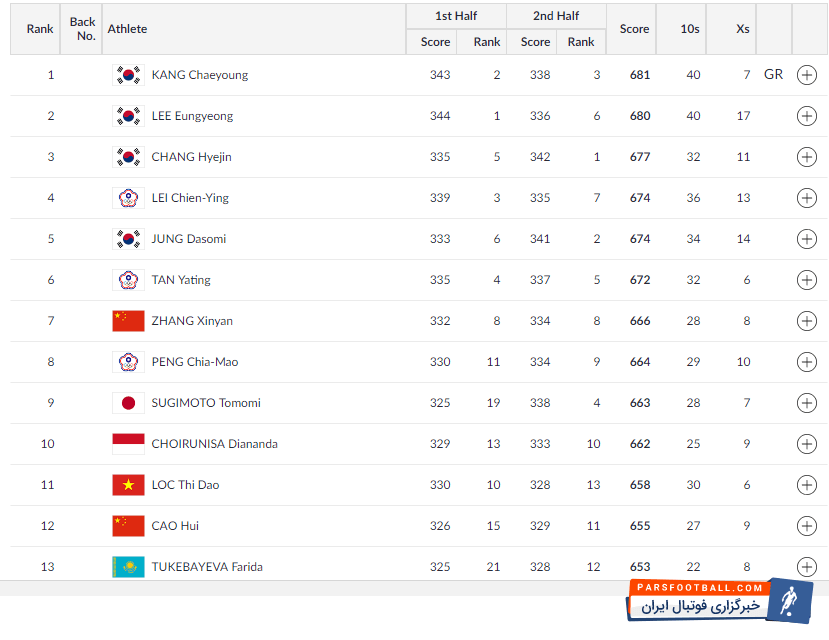Click the Xs column header

(x=742, y=29)
